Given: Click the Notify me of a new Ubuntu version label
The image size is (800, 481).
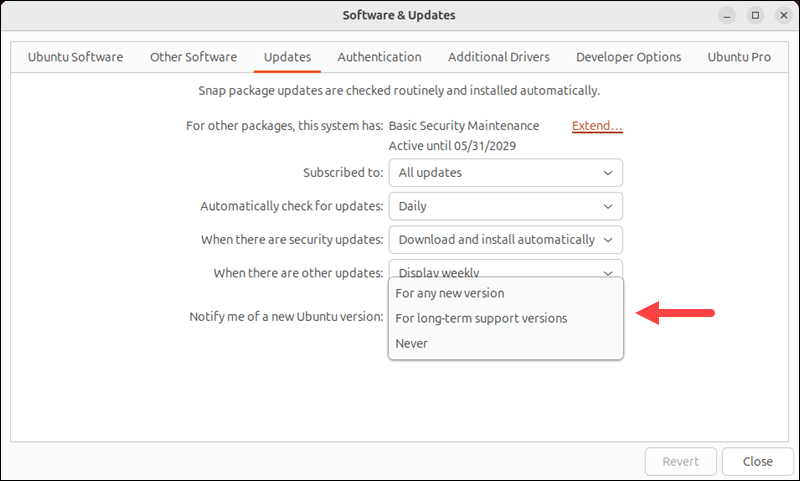Looking at the screenshot, I should pyautogui.click(x=286, y=317).
